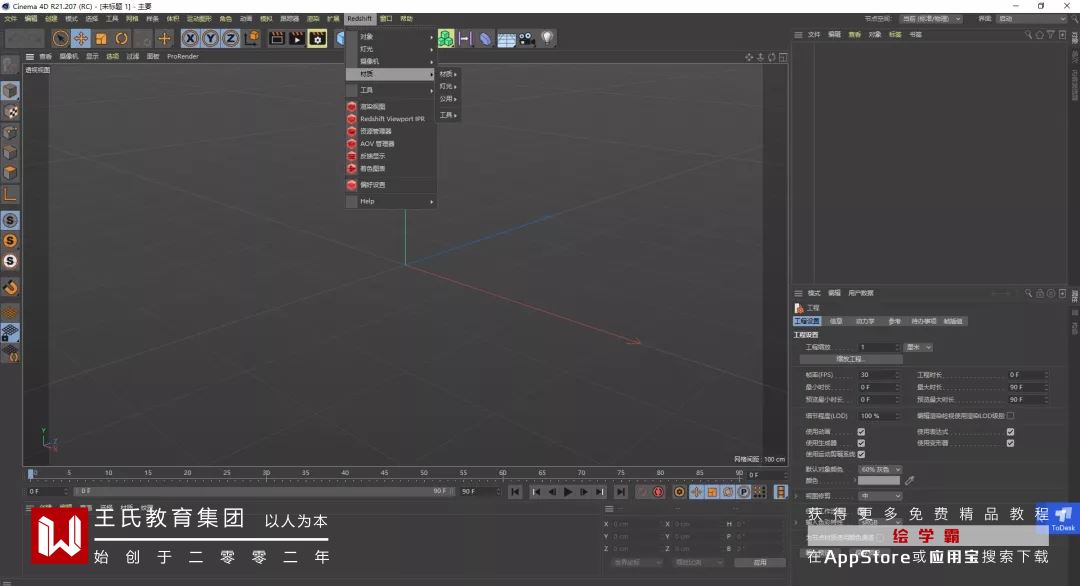Click the coordinate system cube icon
The image size is (1080, 586).
tap(252, 39)
